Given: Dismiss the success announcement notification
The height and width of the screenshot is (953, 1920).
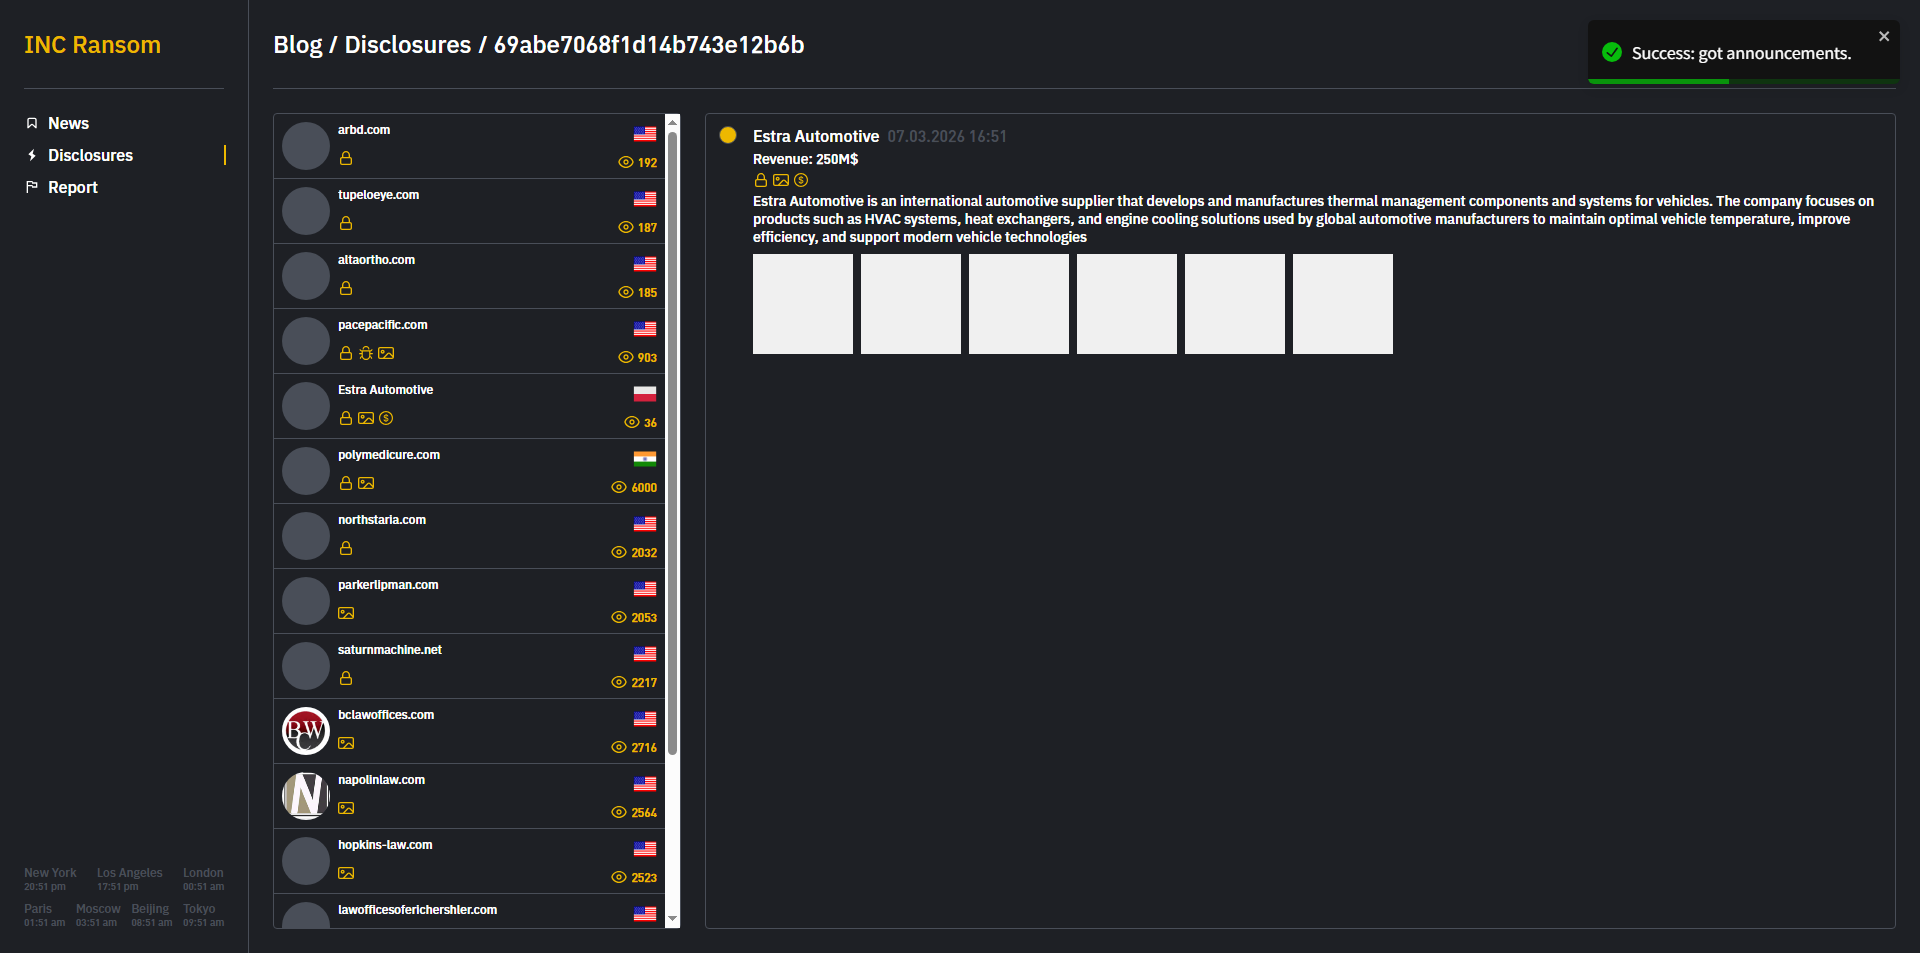Looking at the screenshot, I should [x=1884, y=36].
